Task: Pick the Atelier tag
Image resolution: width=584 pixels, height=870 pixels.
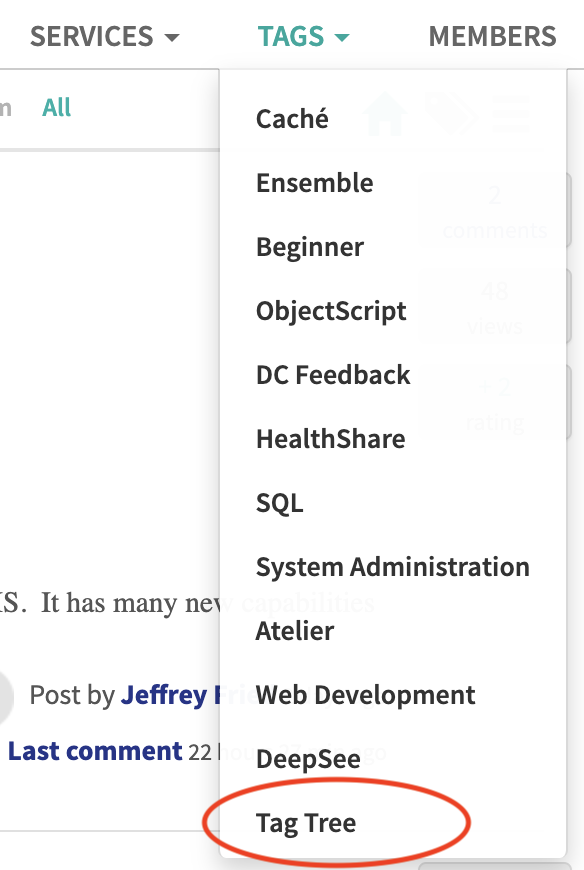Action: [294, 631]
